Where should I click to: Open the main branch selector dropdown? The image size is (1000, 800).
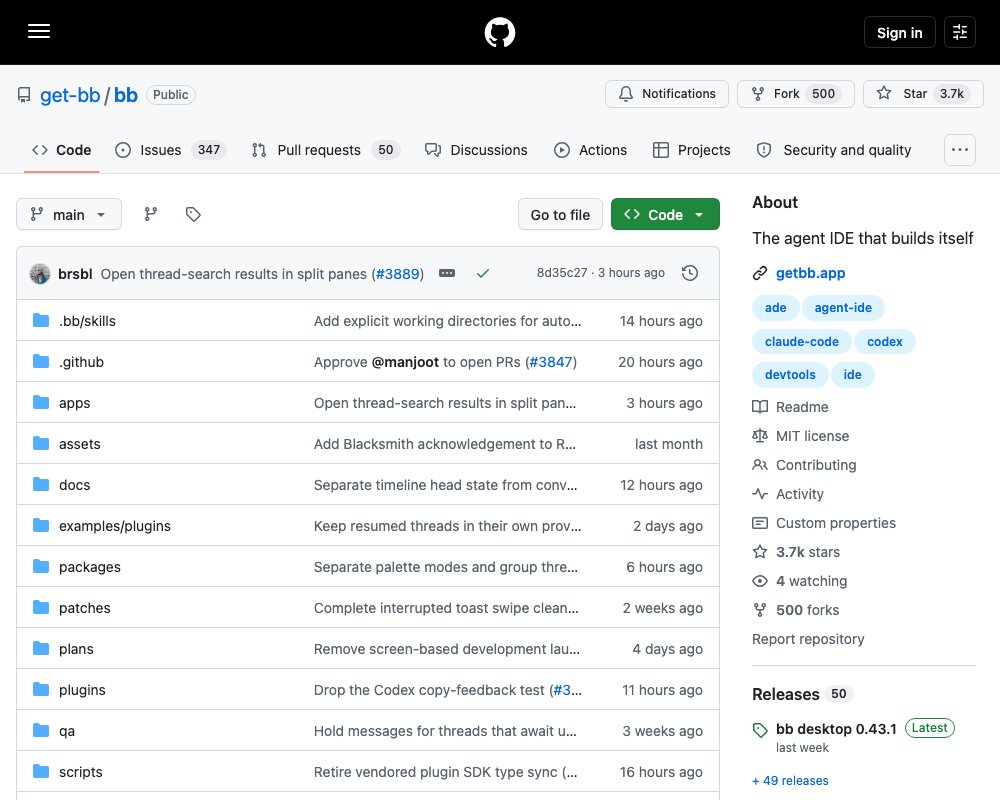point(69,214)
